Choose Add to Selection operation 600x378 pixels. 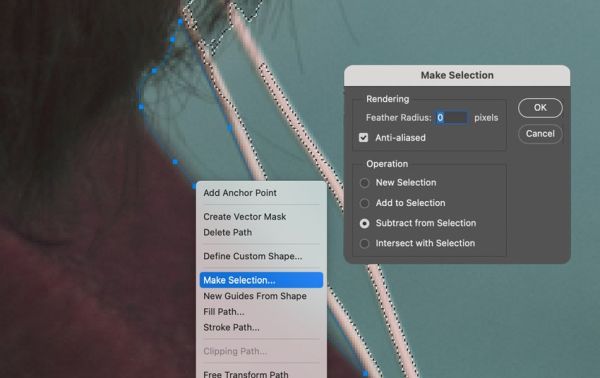[x=364, y=203]
